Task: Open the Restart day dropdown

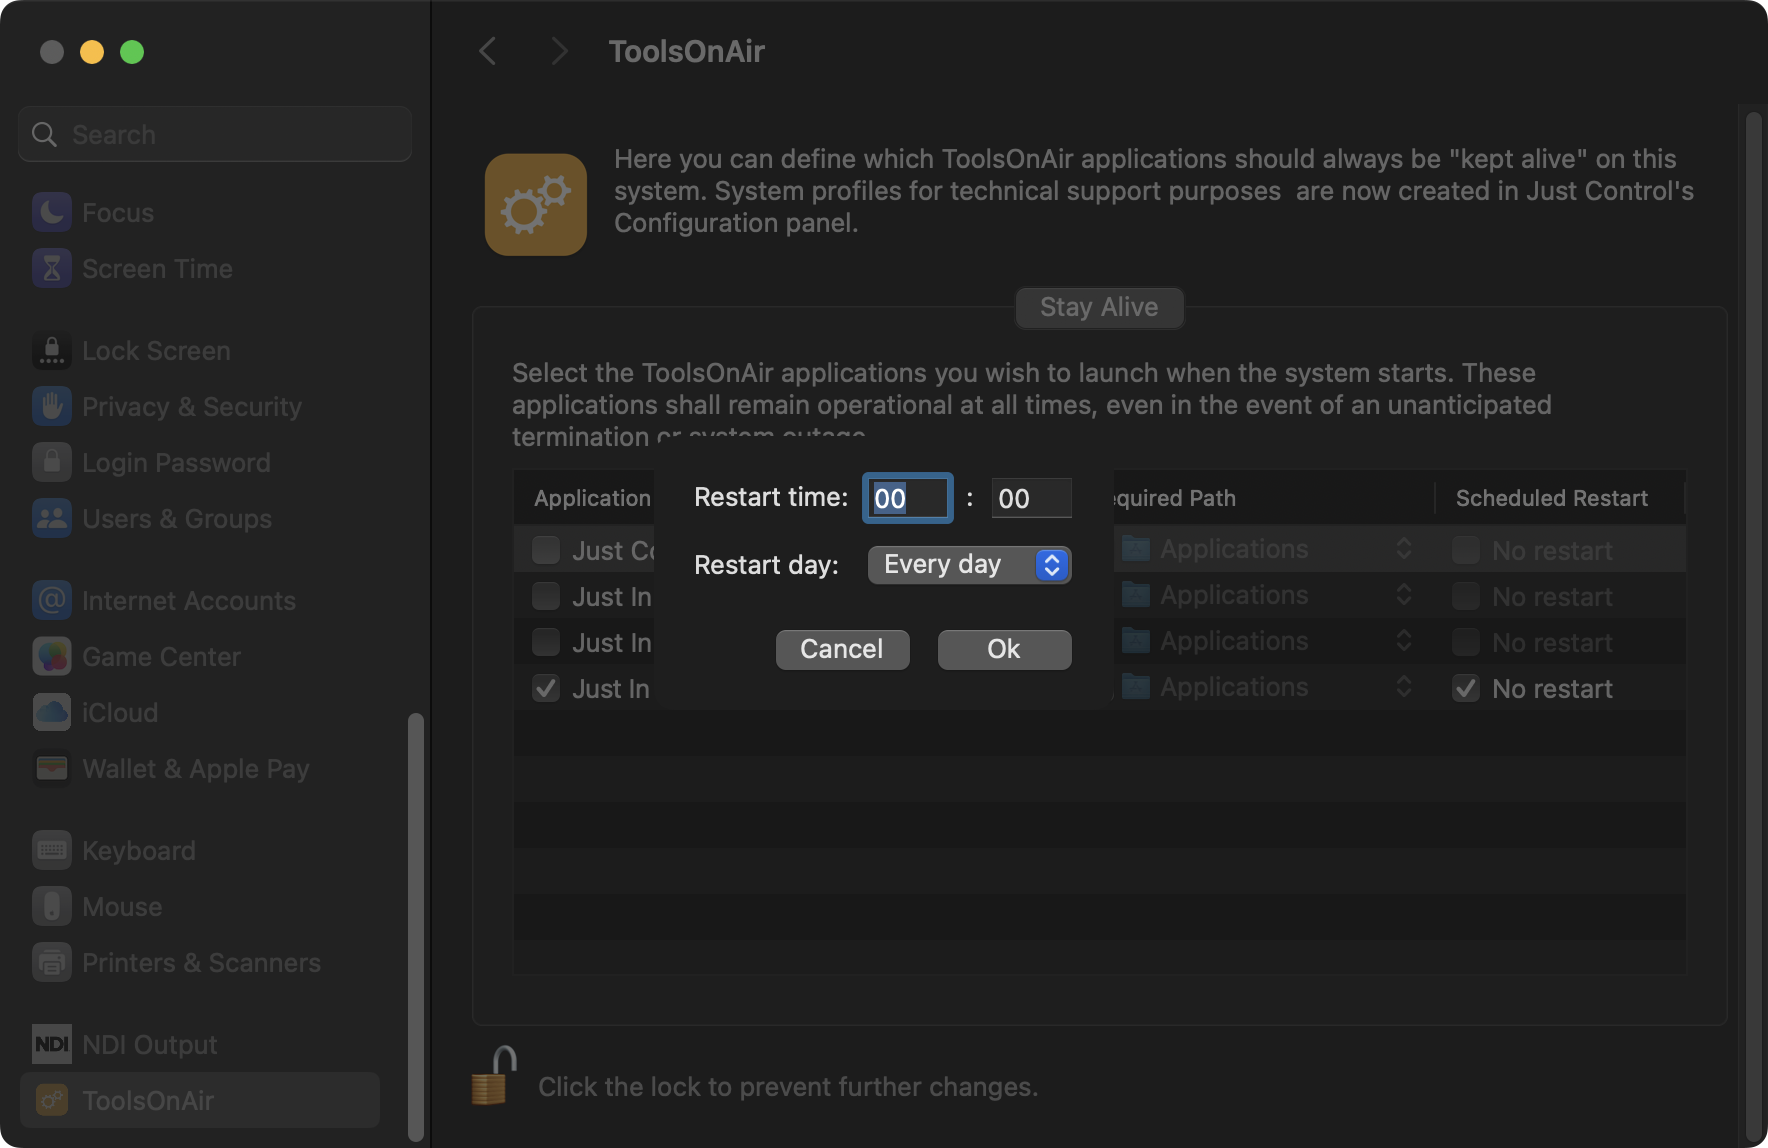Action: [x=969, y=565]
